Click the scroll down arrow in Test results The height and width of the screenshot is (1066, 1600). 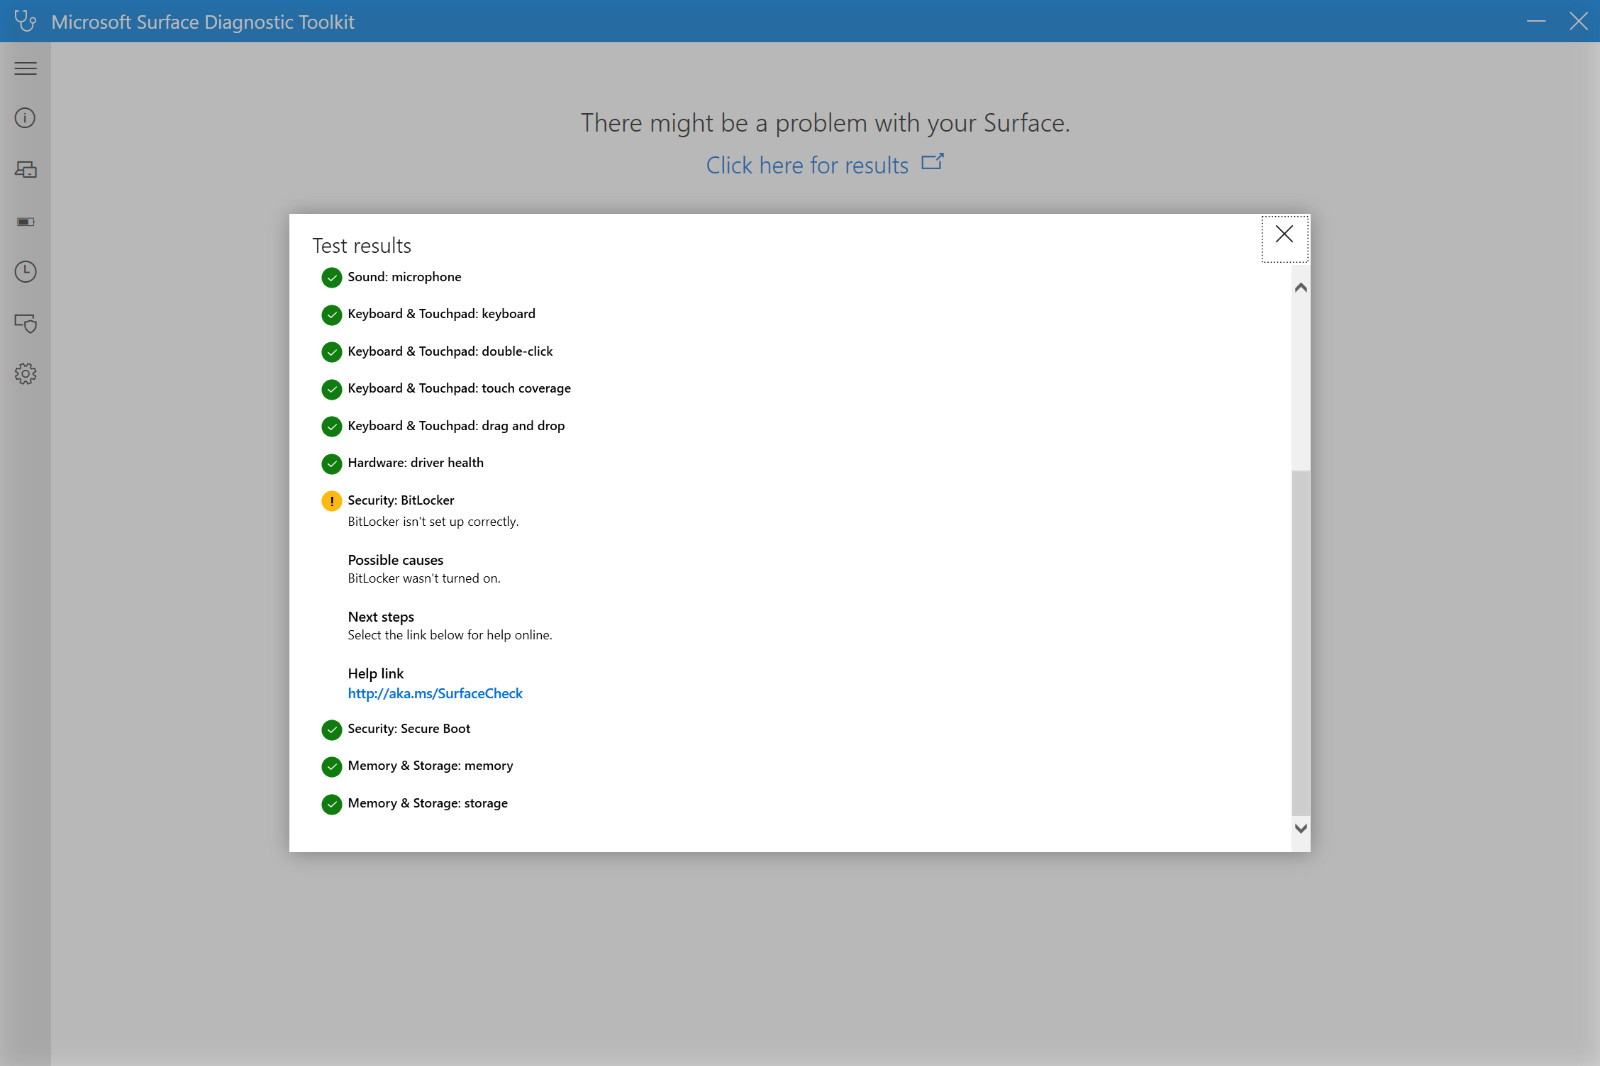[x=1301, y=828]
